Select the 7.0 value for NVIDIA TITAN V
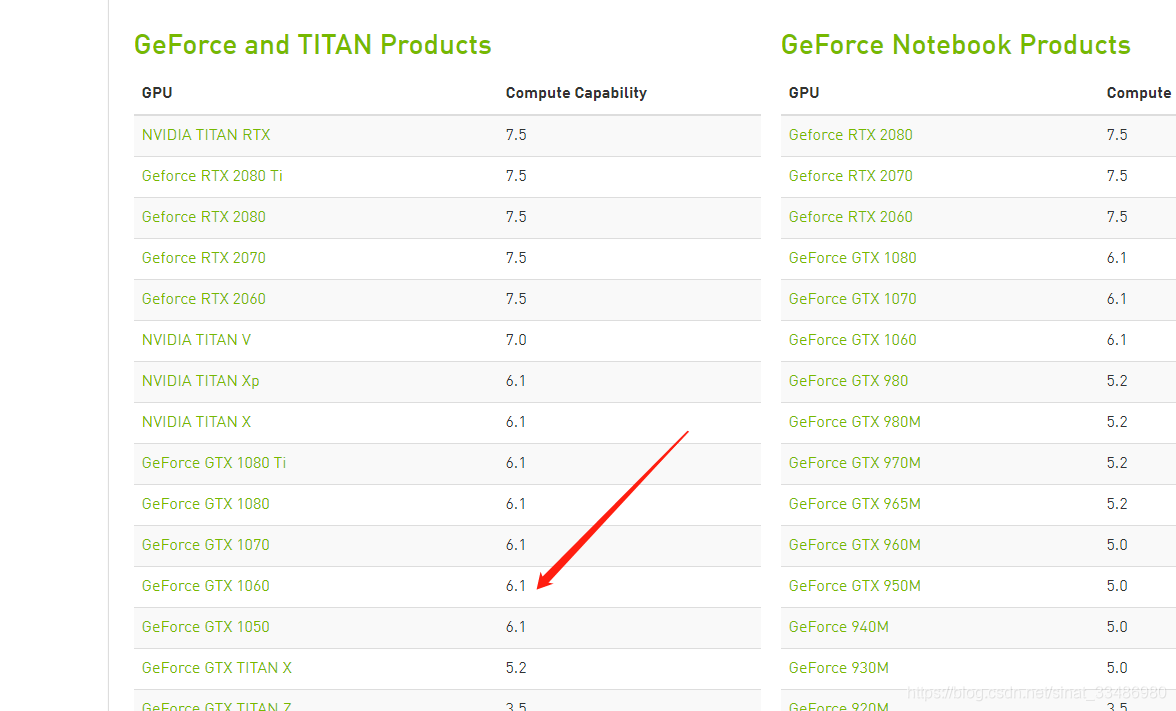 pos(516,340)
